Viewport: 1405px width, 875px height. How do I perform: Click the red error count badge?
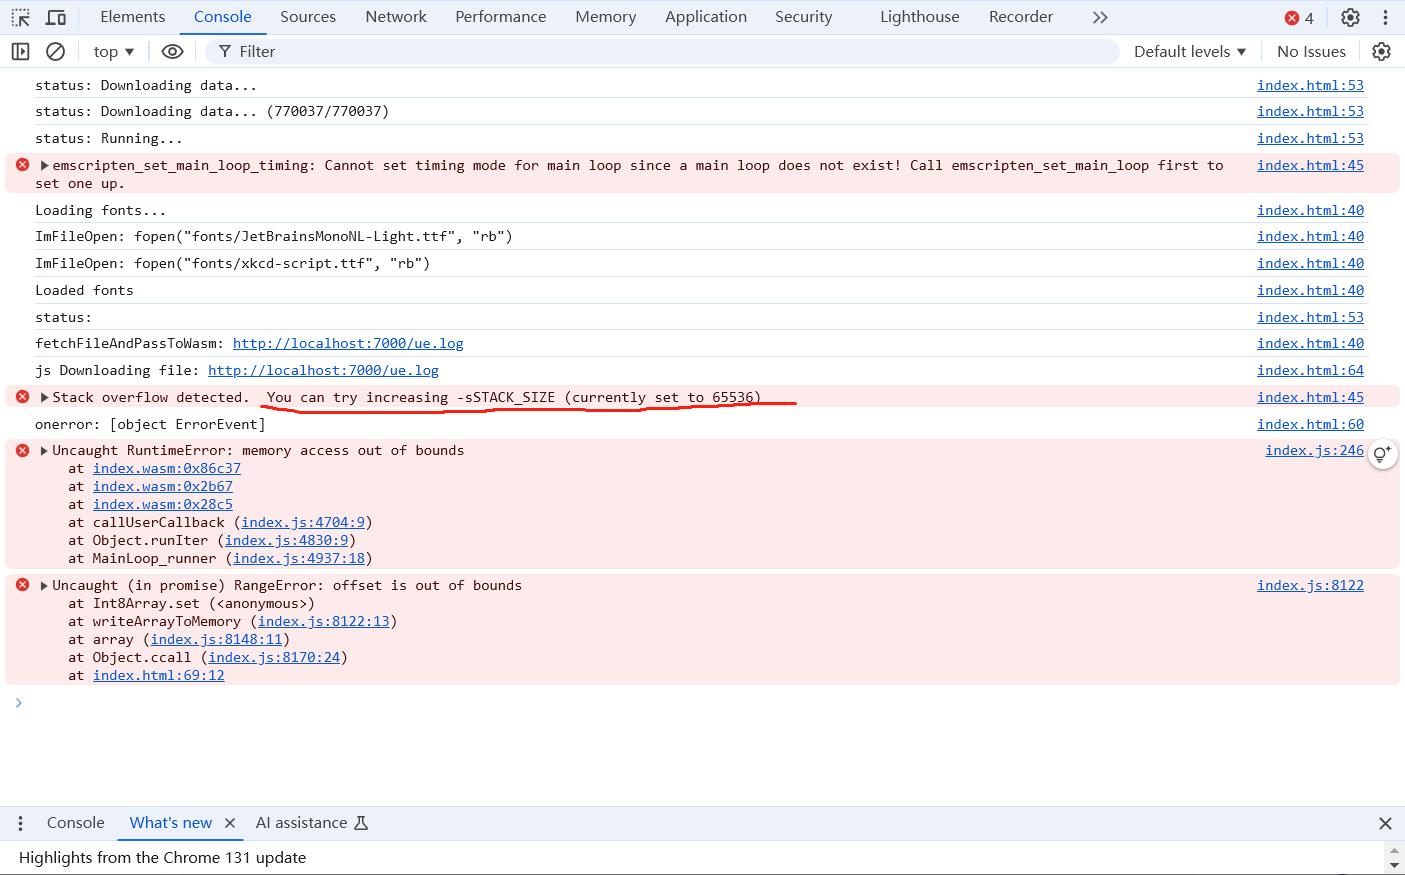(x=1299, y=17)
